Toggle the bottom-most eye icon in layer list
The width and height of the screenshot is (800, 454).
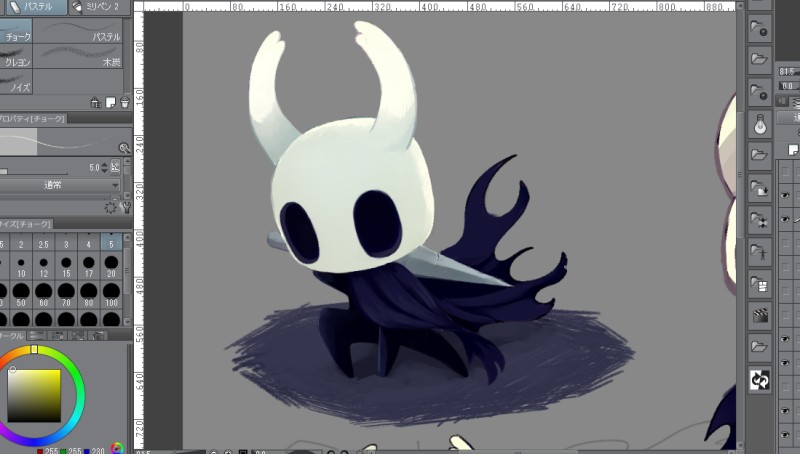(x=785, y=435)
